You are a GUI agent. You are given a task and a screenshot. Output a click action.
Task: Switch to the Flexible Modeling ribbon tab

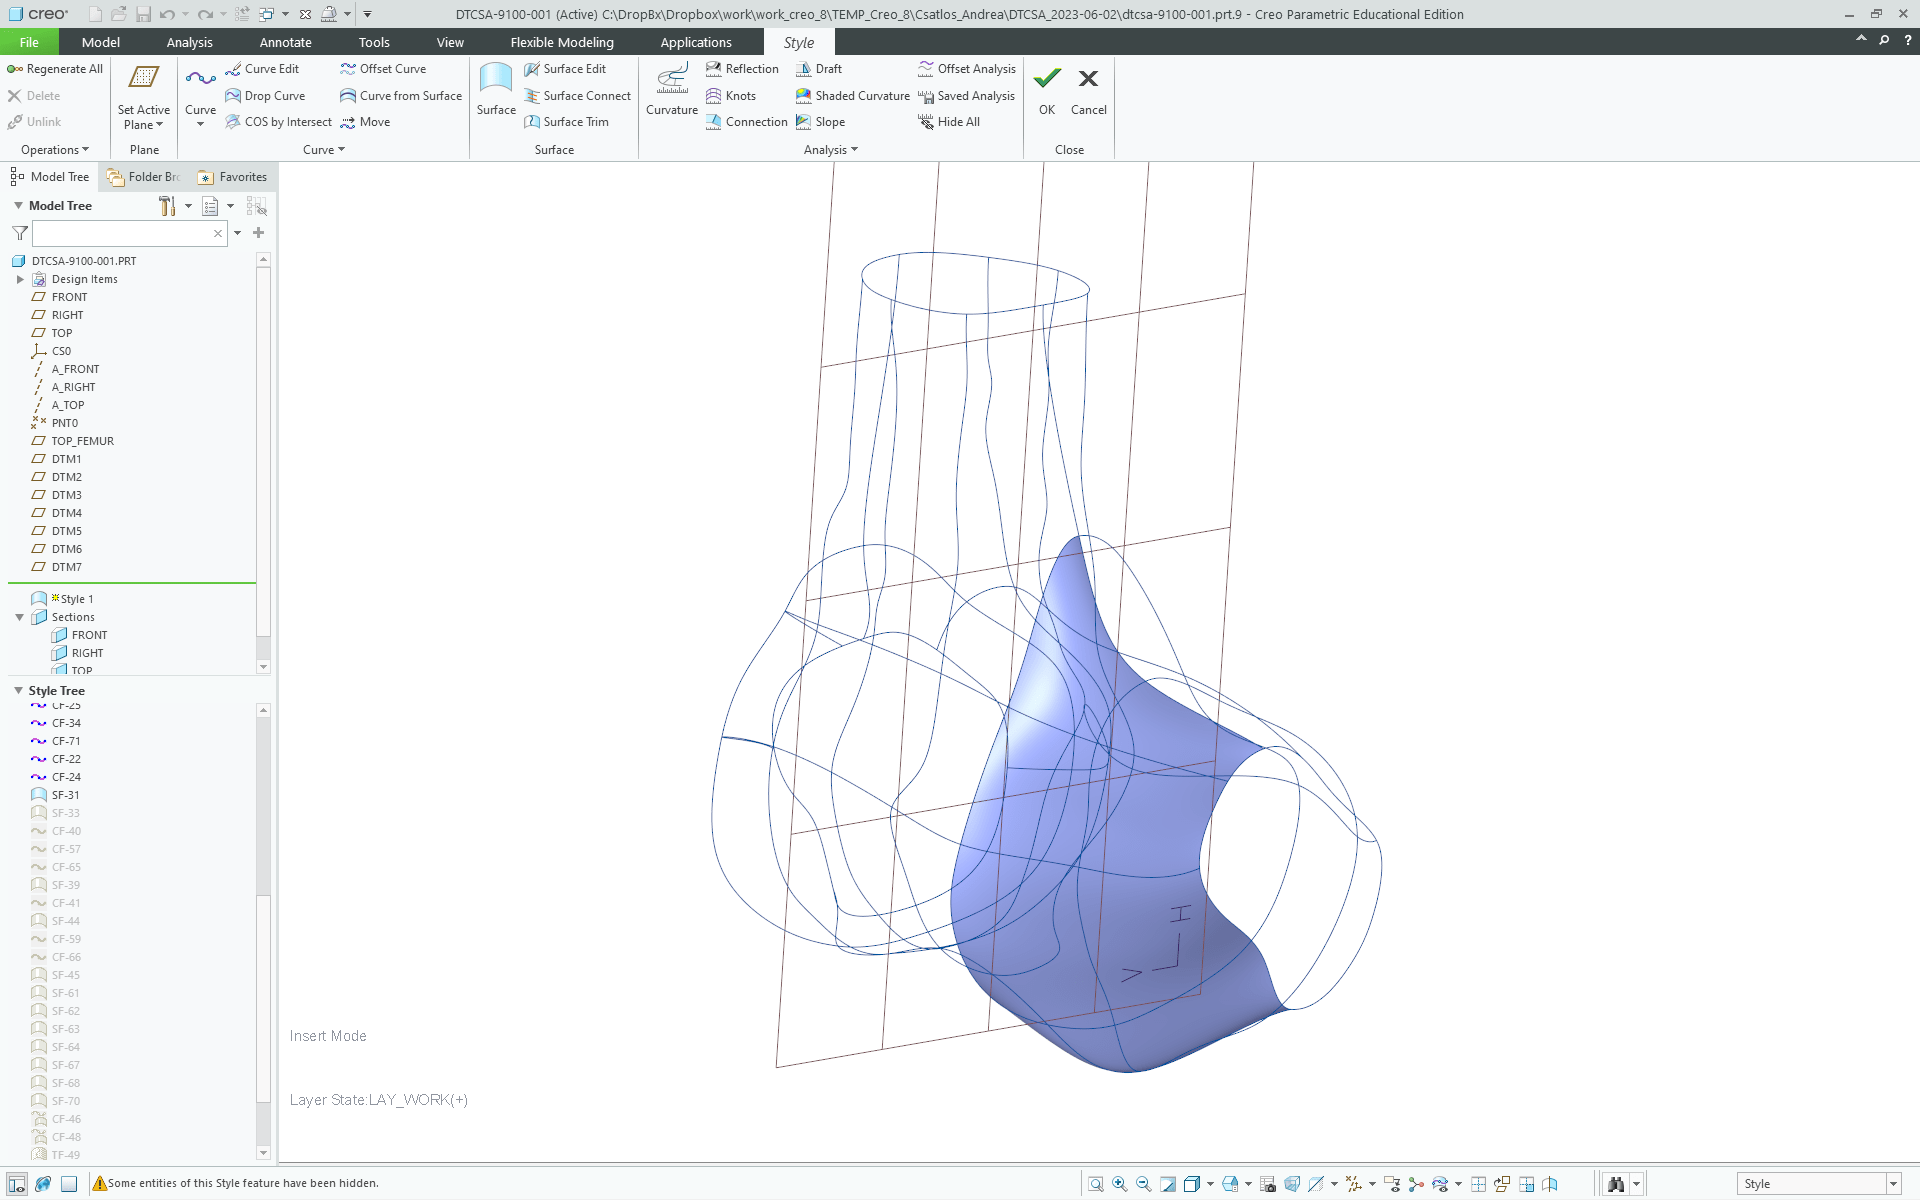point(562,42)
